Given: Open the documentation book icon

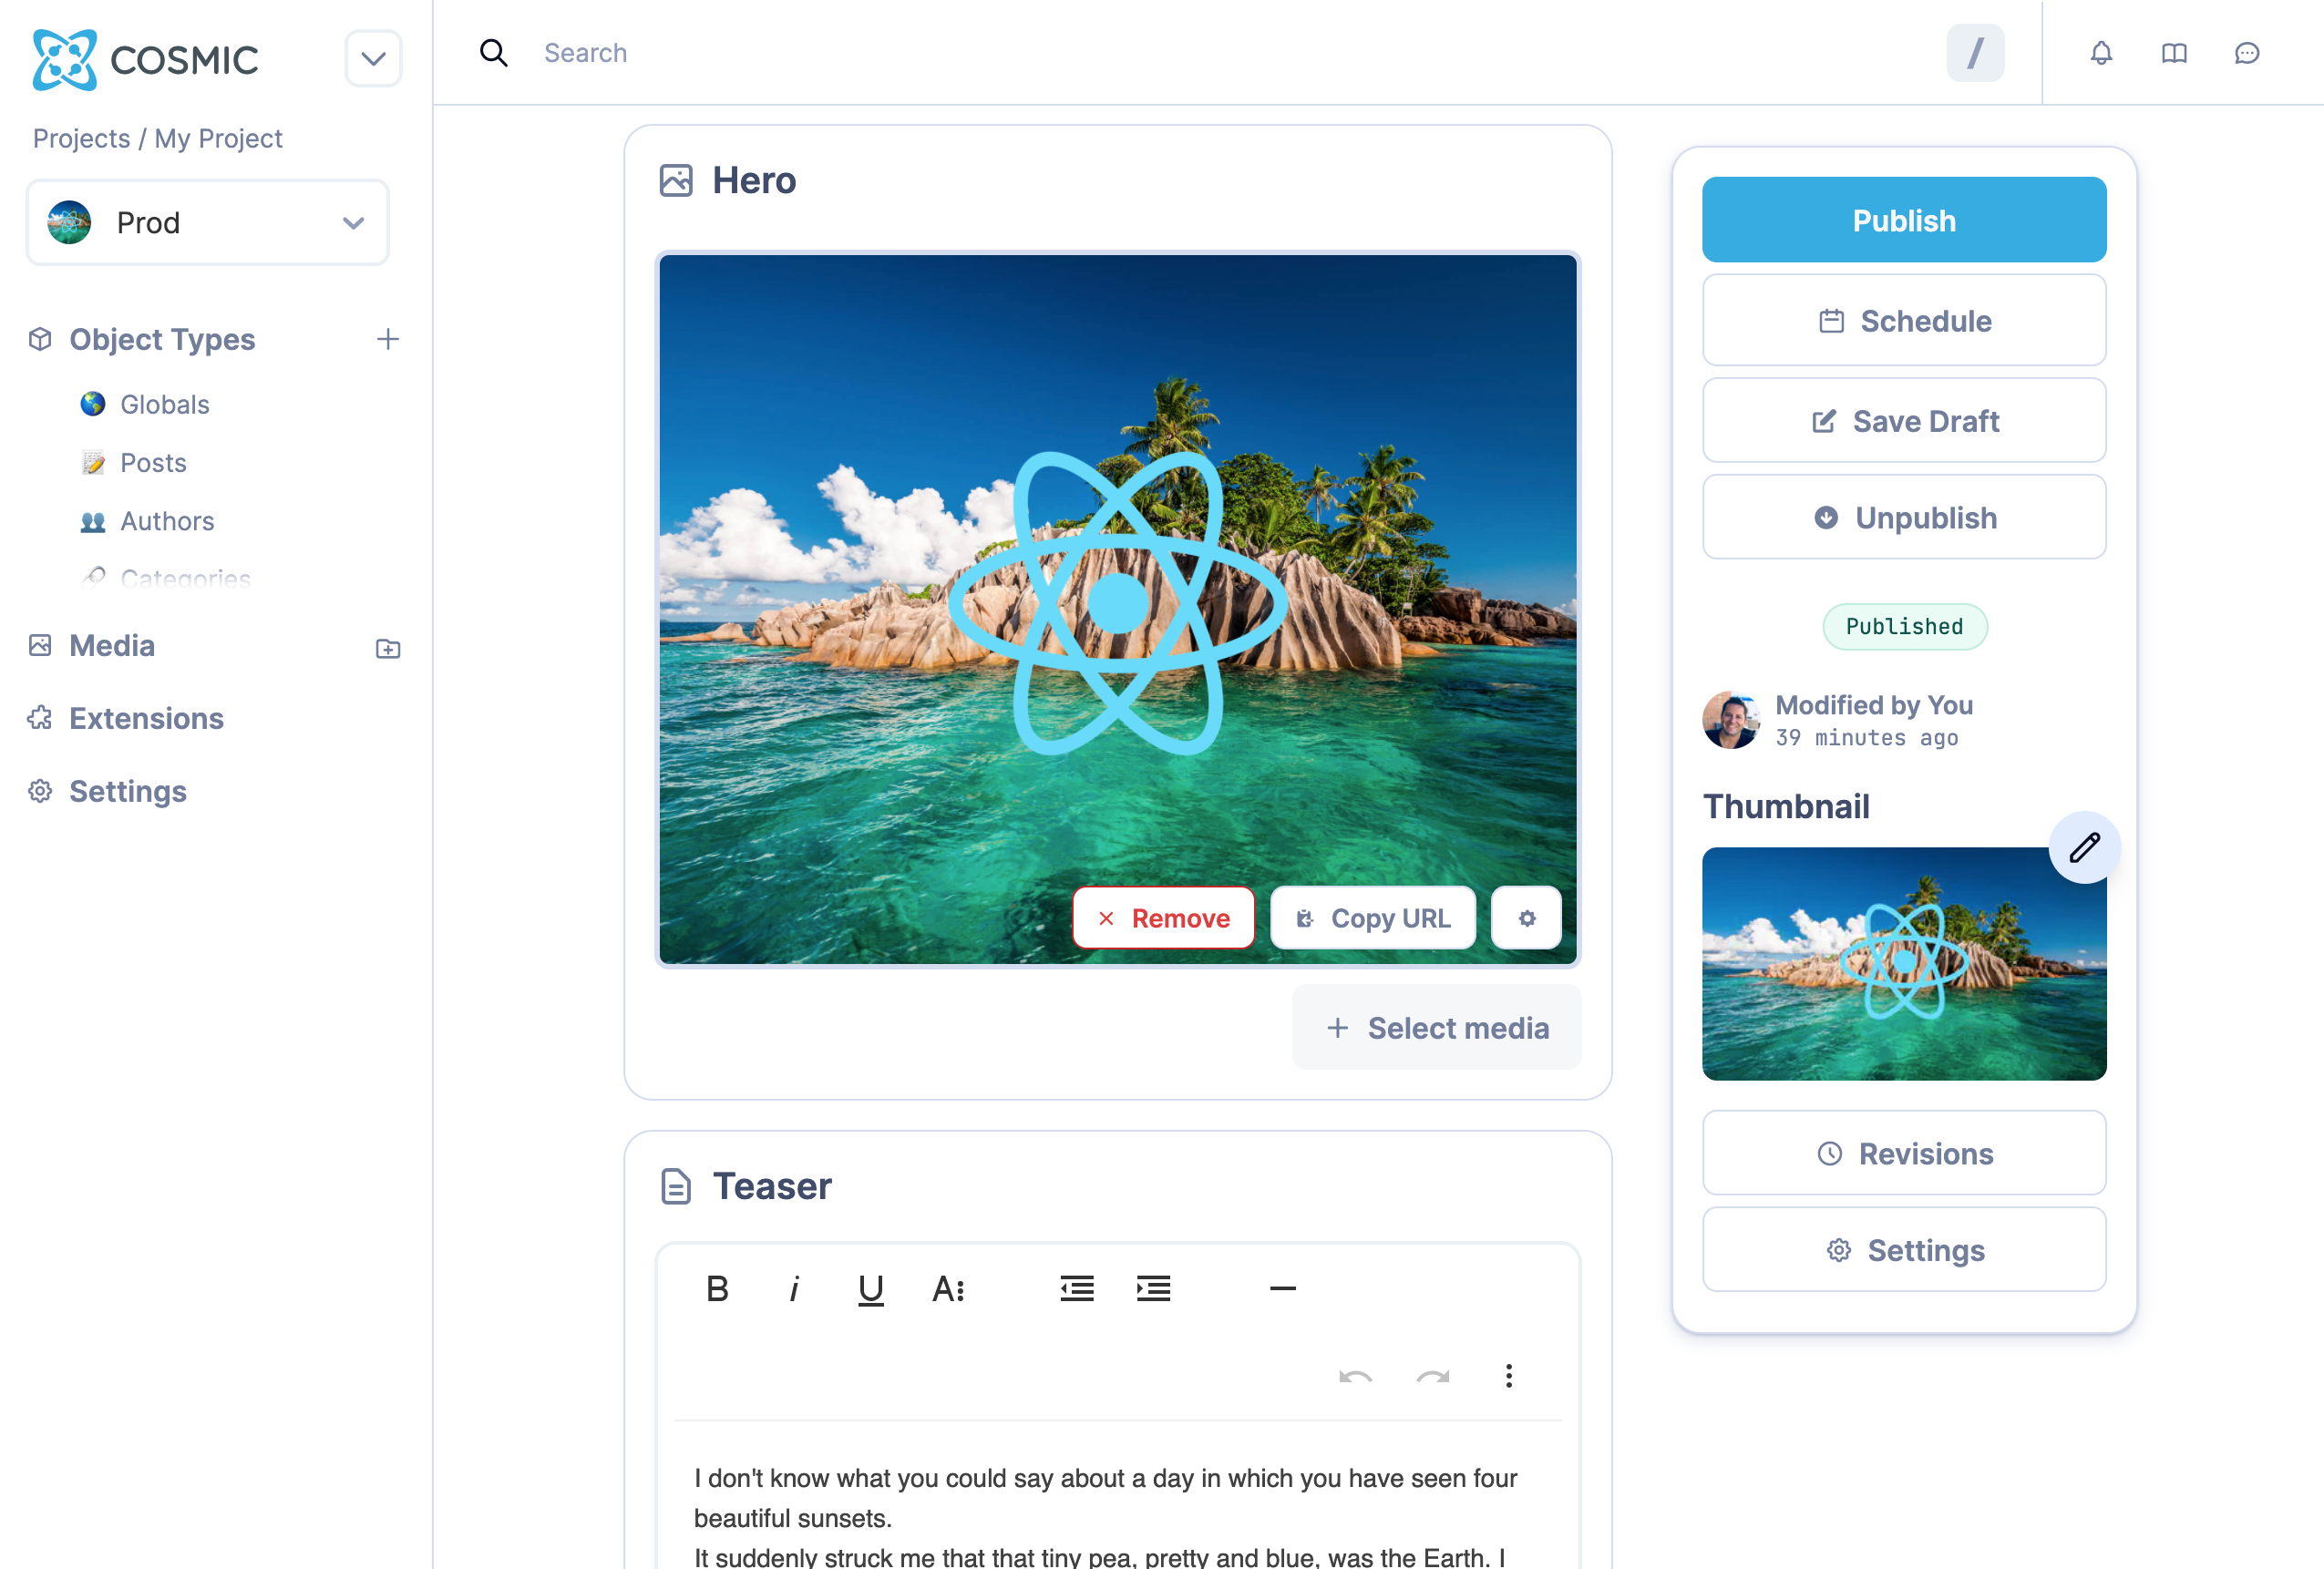Looking at the screenshot, I should click(x=2174, y=53).
